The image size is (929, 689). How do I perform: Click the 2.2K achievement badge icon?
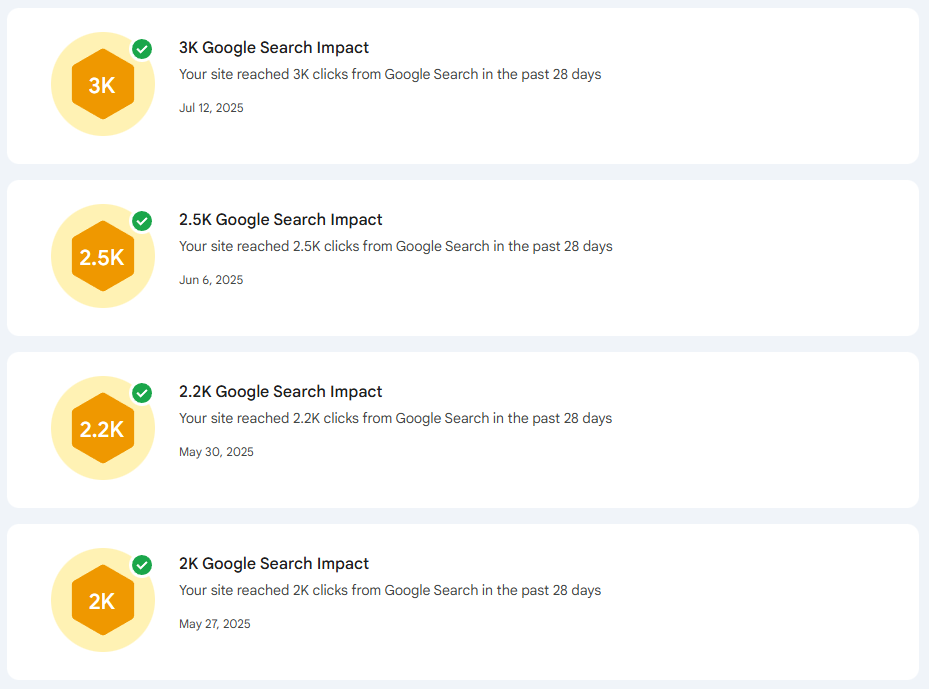tap(102, 427)
